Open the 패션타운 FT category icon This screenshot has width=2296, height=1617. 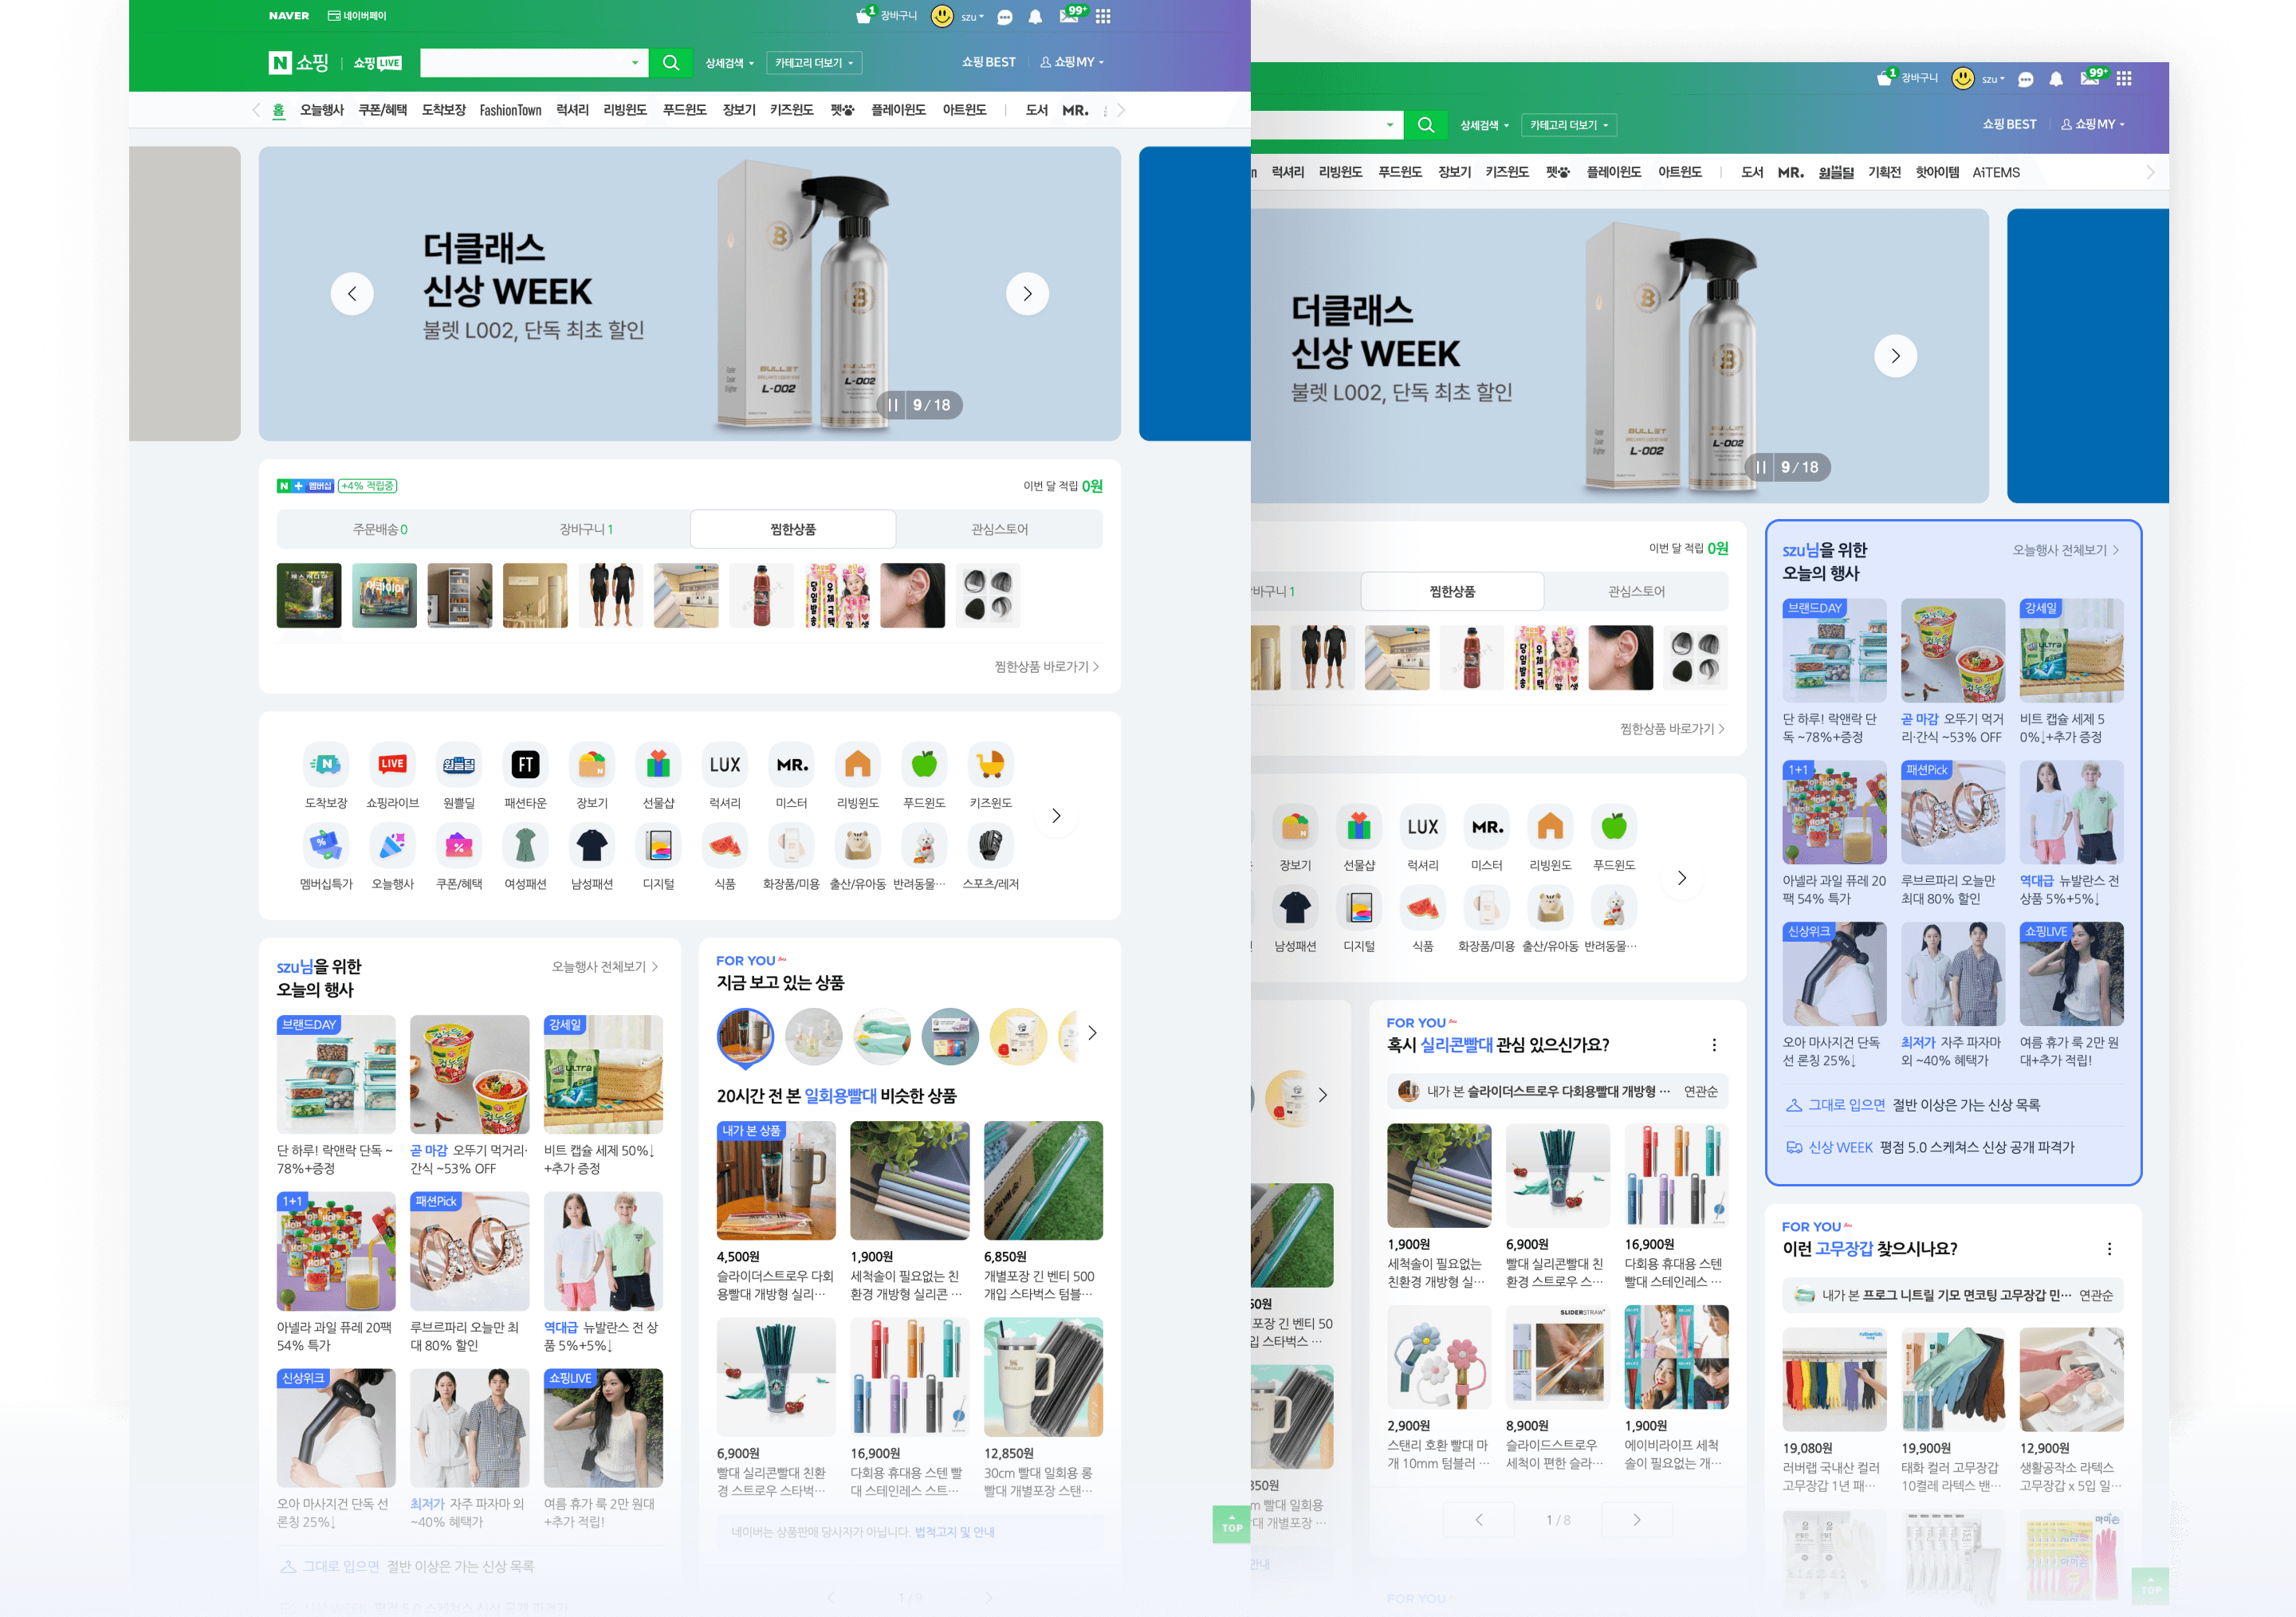[525, 765]
